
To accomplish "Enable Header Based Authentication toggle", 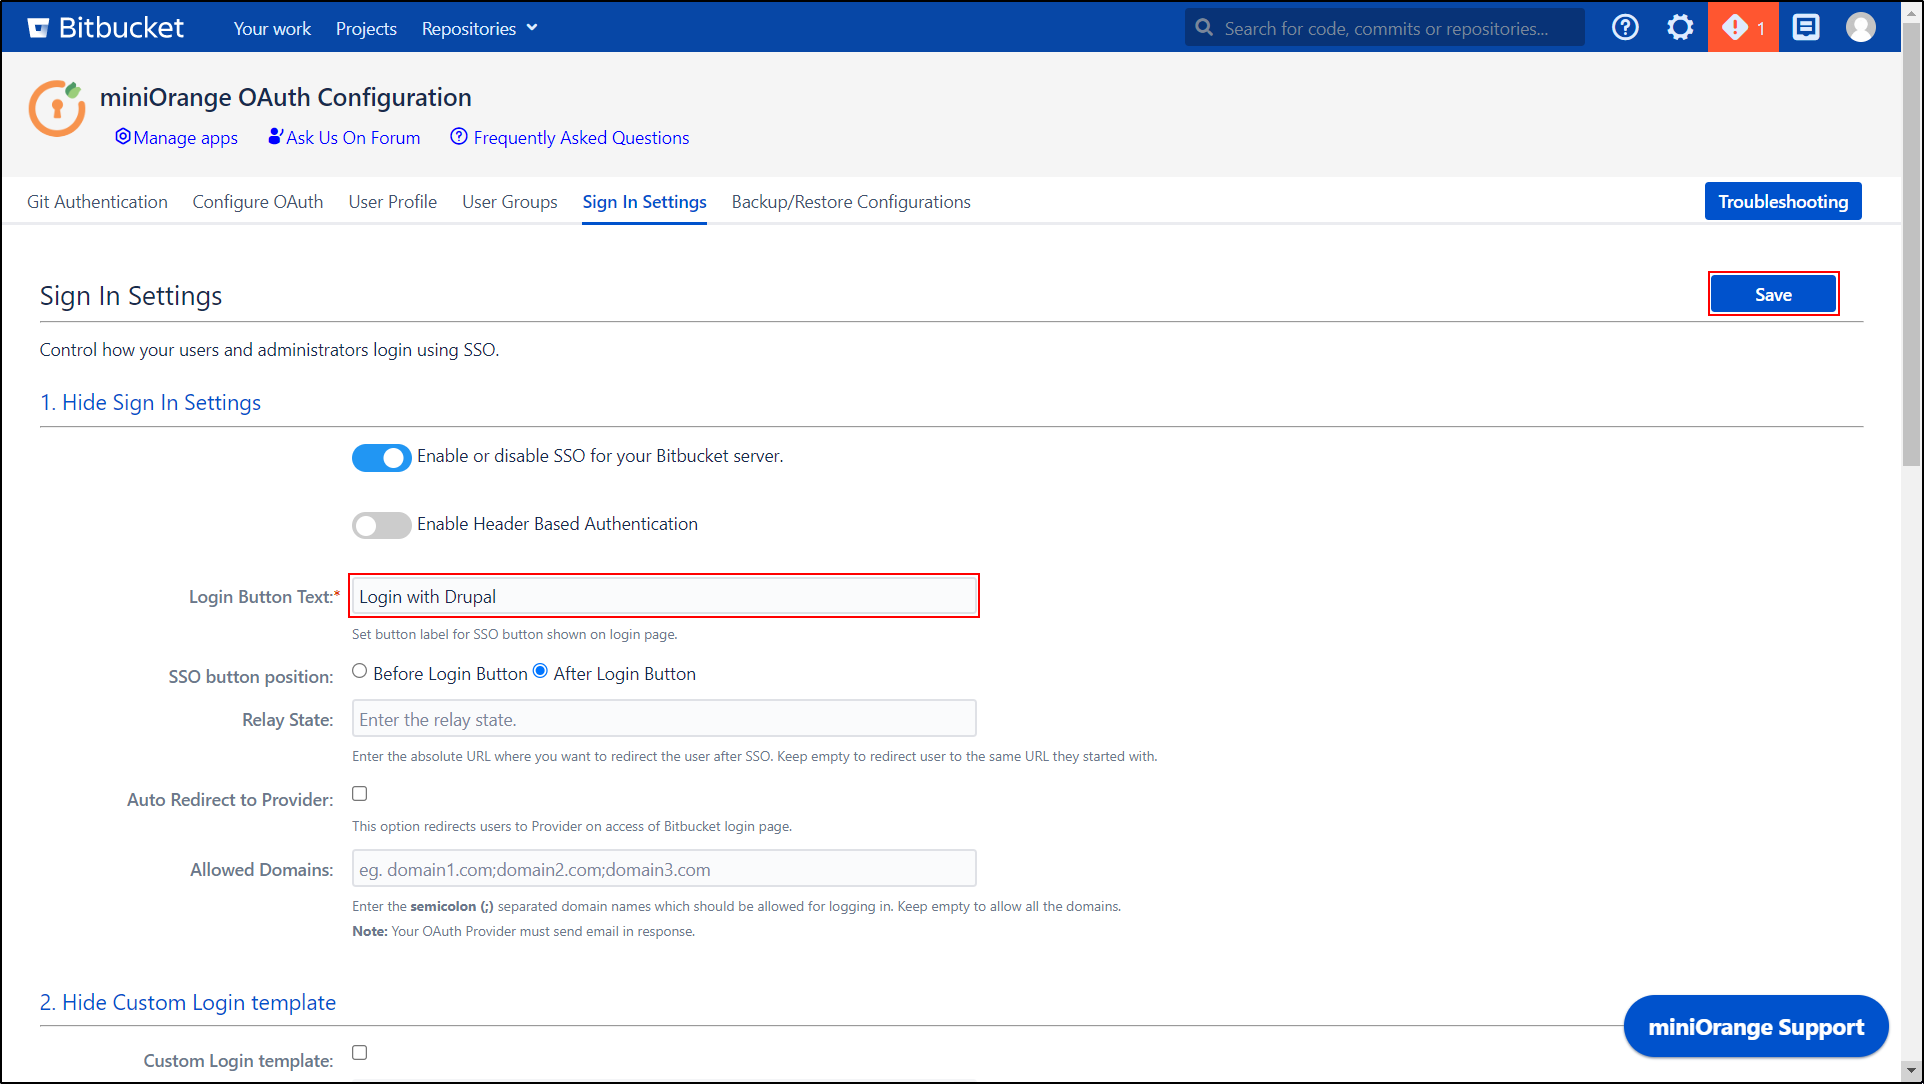I will pos(381,525).
